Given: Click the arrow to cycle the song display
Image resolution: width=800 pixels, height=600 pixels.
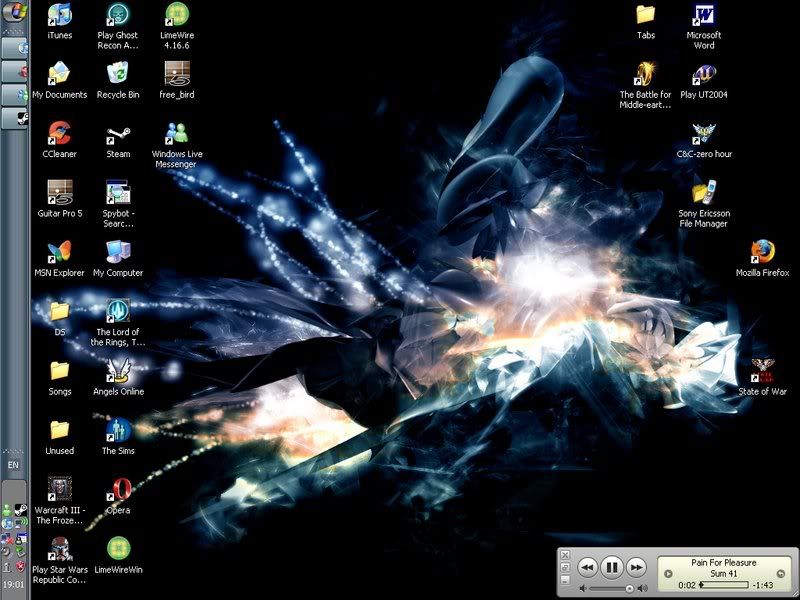Looking at the screenshot, I should point(668,572).
